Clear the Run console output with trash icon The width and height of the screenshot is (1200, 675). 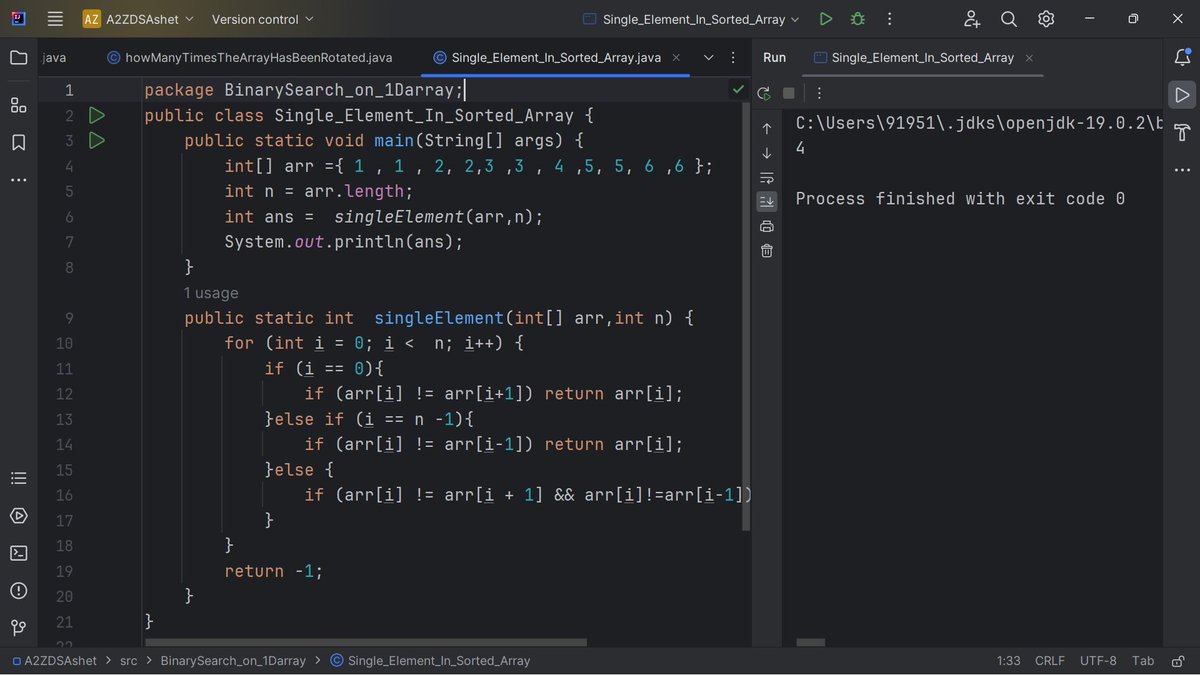(766, 251)
